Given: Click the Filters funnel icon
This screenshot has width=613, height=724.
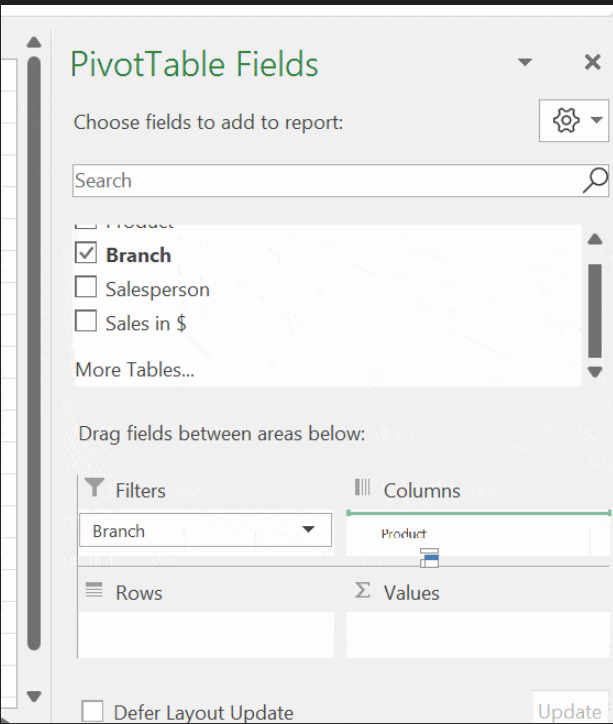Looking at the screenshot, I should (94, 488).
